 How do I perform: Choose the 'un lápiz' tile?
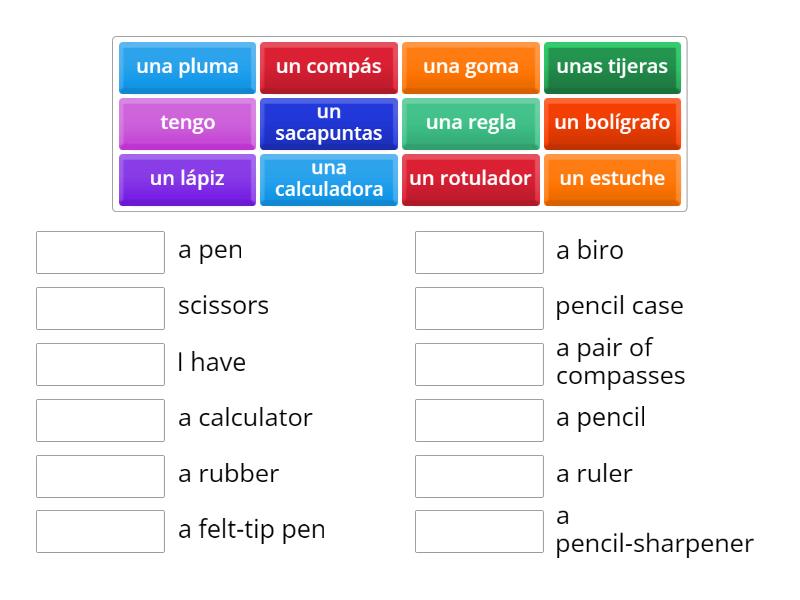tap(186, 179)
